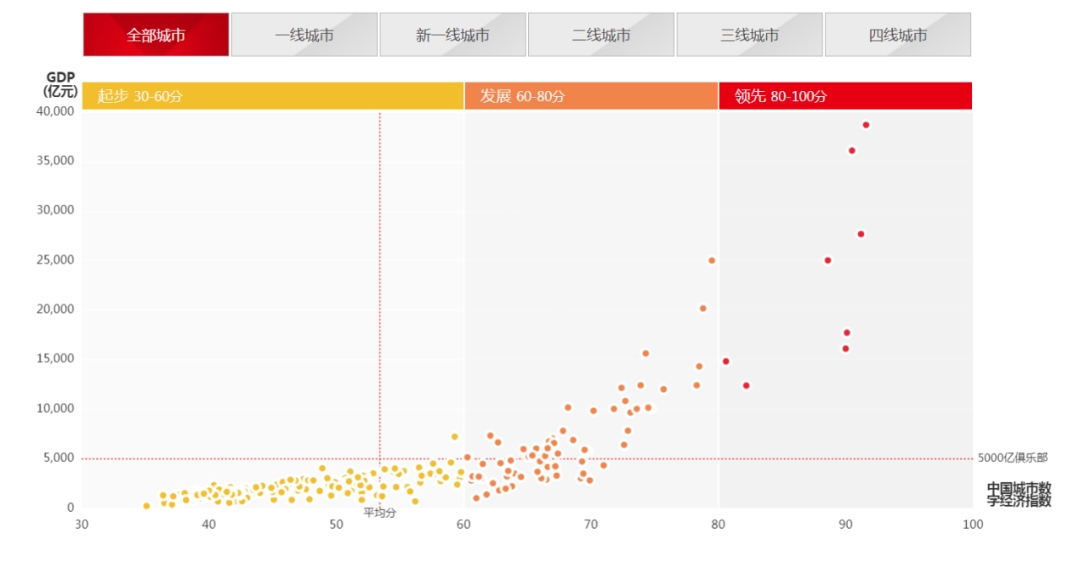Click the orange 发展 60-80分 band header
The height and width of the screenshot is (564, 1080).
590,96
